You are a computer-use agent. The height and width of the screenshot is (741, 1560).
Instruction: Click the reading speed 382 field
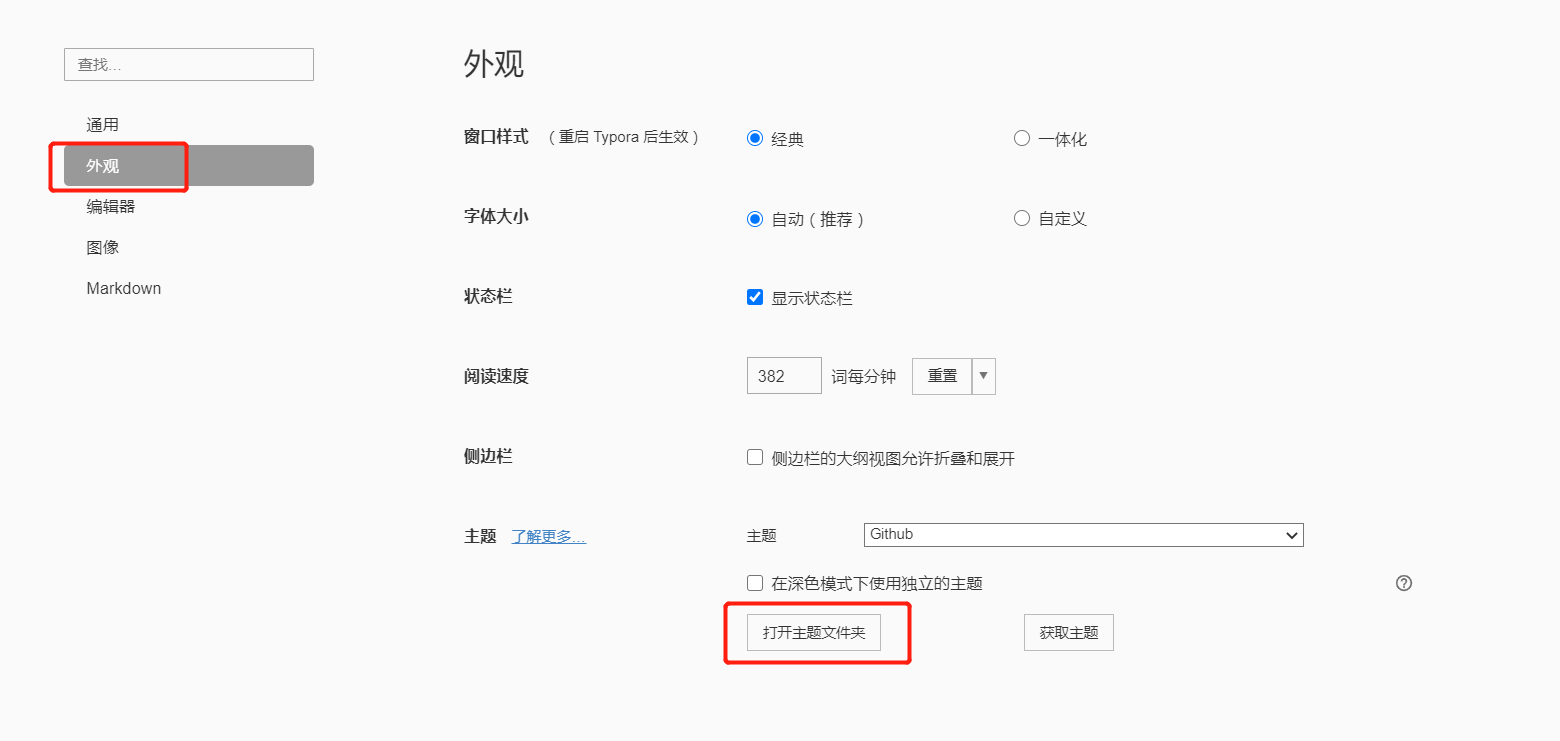pyautogui.click(x=784, y=376)
